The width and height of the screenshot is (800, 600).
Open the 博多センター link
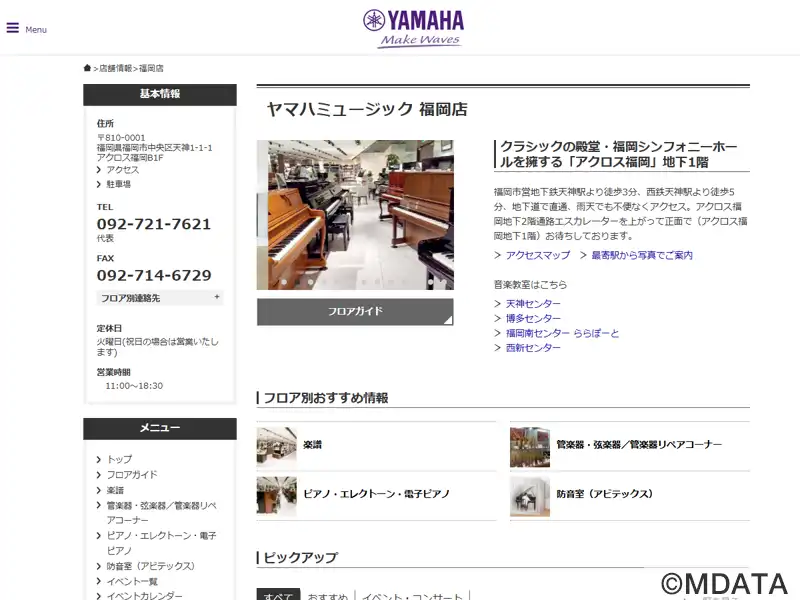pos(533,318)
